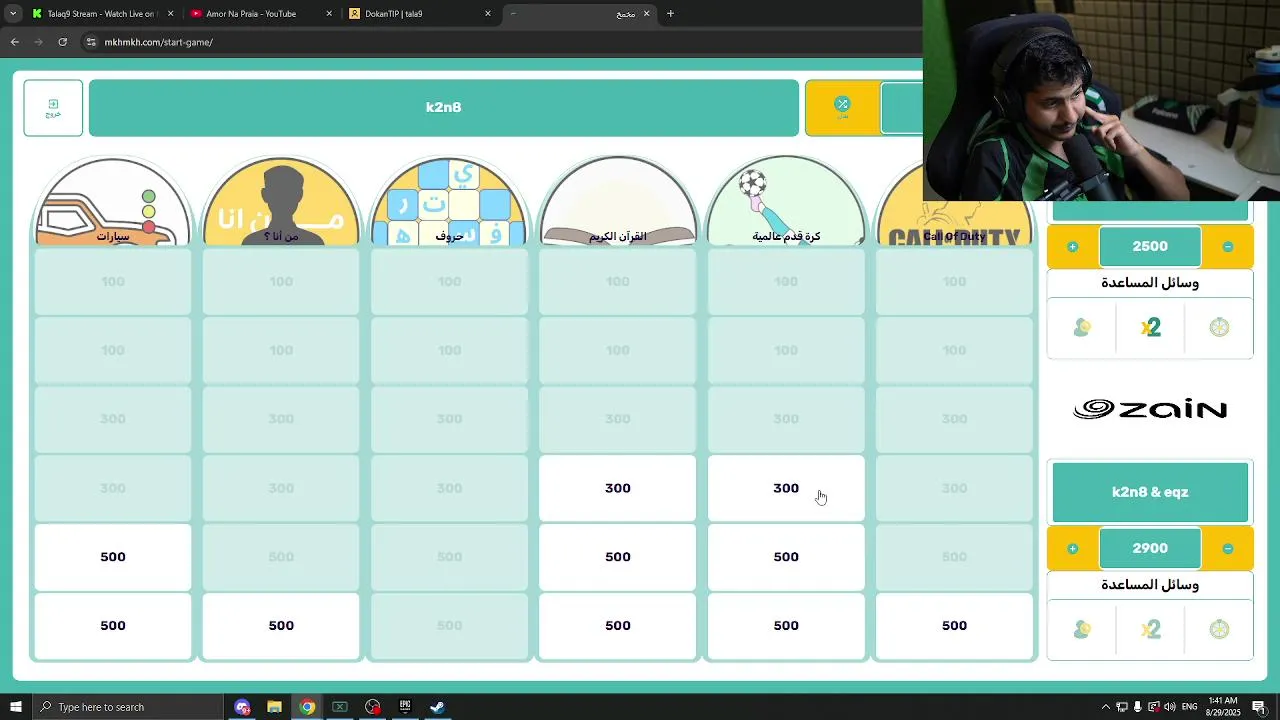Open the Windows Start menu

click(x=15, y=707)
